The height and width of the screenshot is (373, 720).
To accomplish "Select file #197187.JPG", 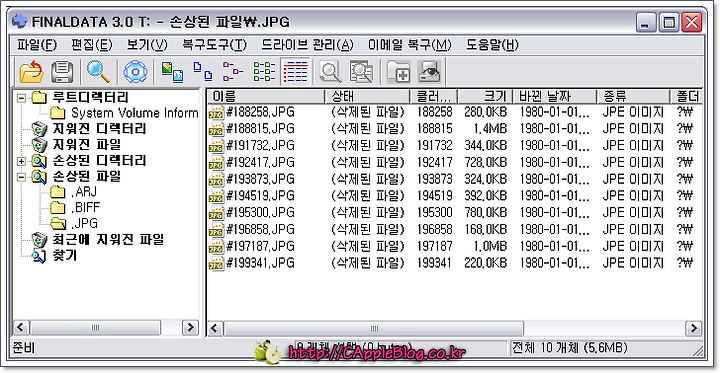I will point(260,246).
